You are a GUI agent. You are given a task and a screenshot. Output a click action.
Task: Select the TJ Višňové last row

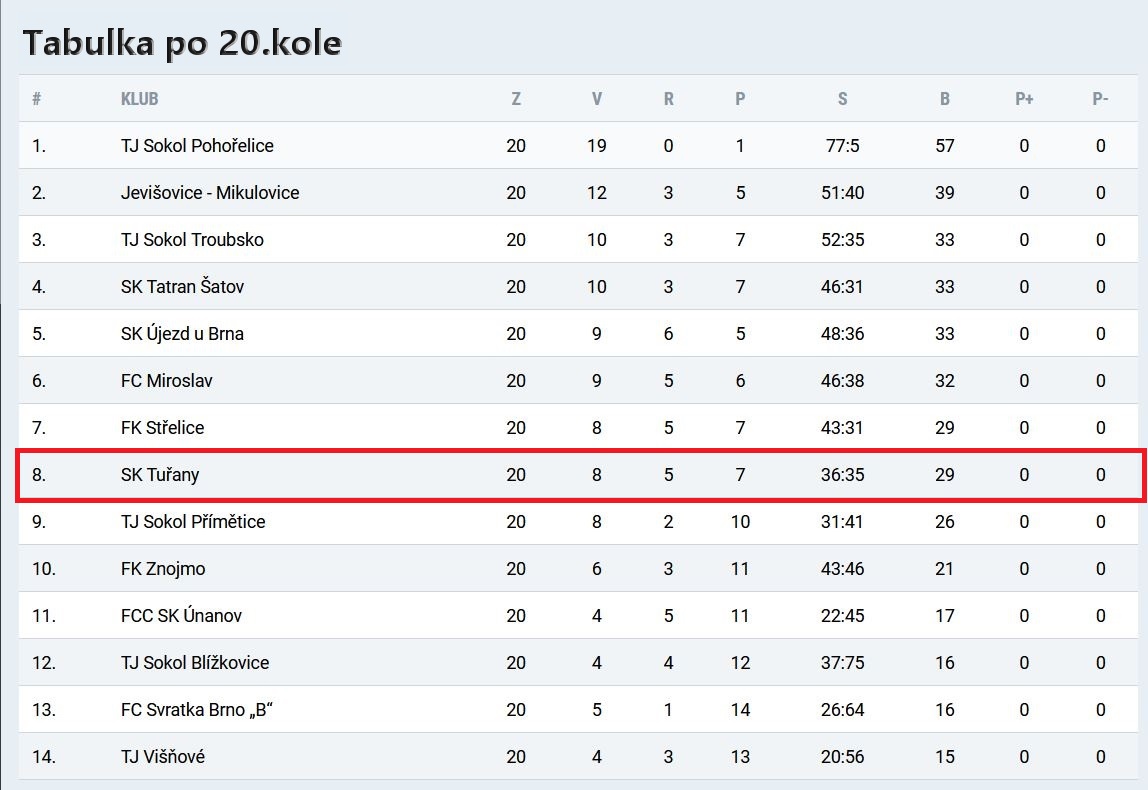tap(578, 756)
